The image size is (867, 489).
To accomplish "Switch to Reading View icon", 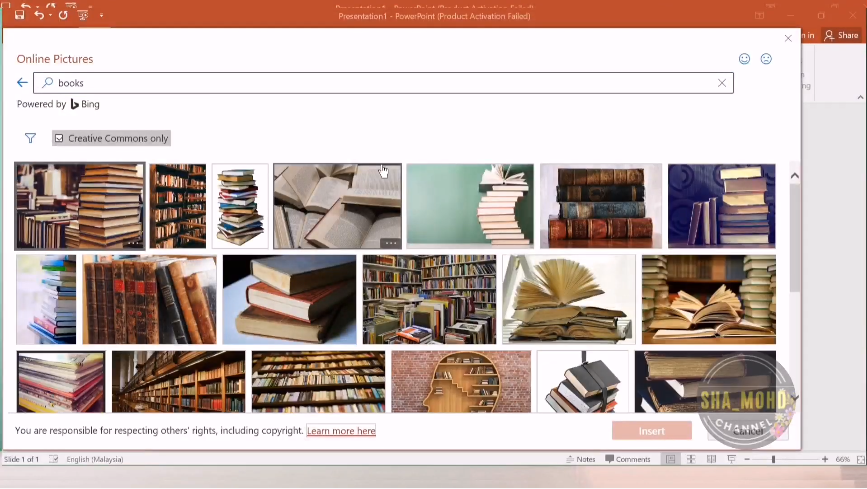I will (x=711, y=459).
